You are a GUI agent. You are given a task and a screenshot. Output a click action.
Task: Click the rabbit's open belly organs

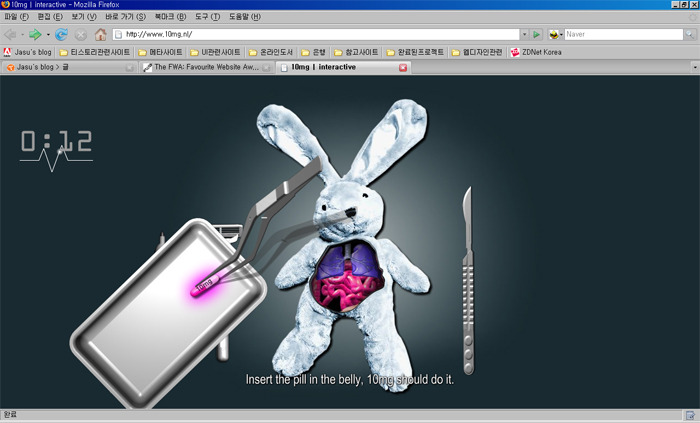347,277
